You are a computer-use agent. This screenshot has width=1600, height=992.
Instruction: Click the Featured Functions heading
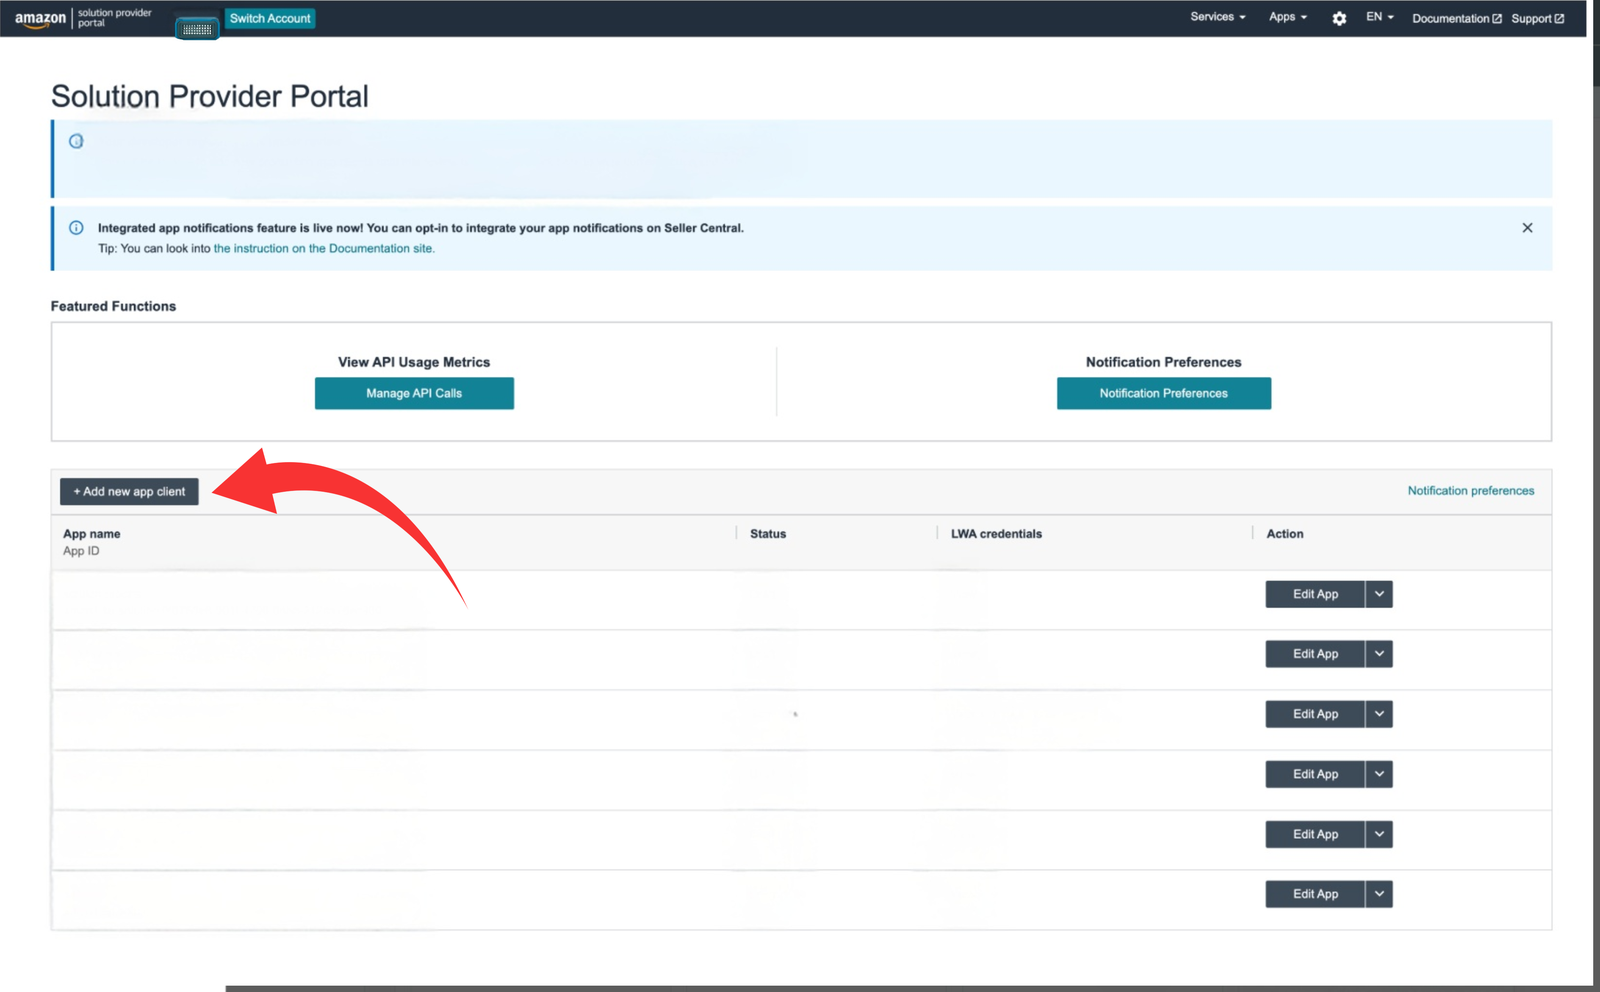point(113,306)
